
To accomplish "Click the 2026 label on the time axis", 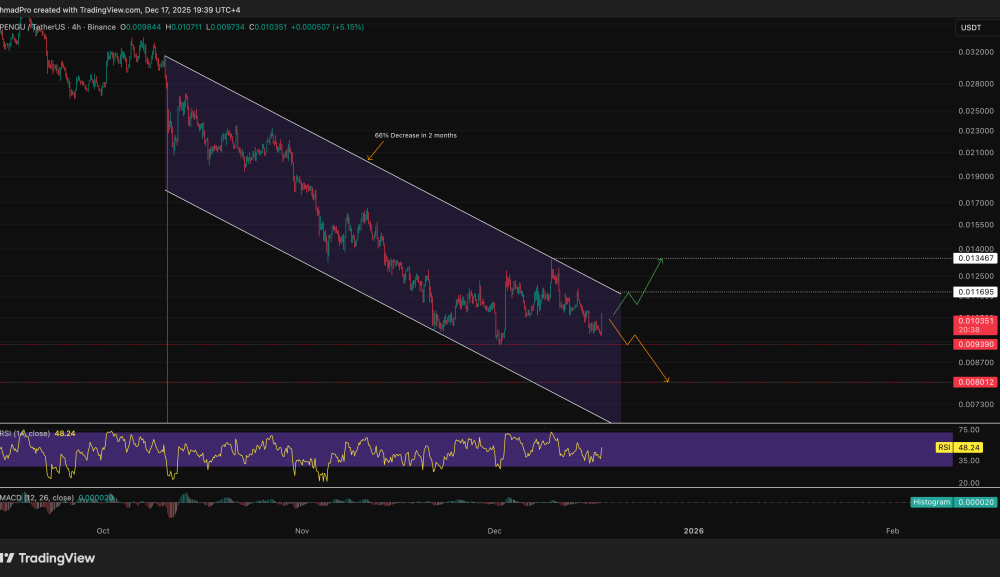I will [x=694, y=531].
